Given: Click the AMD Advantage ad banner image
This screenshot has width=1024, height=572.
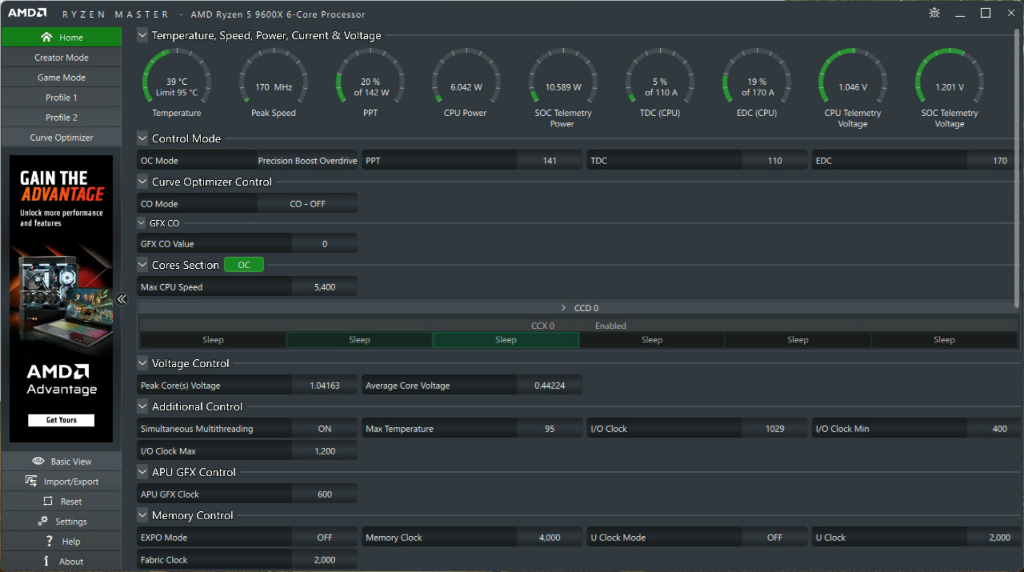Looking at the screenshot, I should 61,299.
